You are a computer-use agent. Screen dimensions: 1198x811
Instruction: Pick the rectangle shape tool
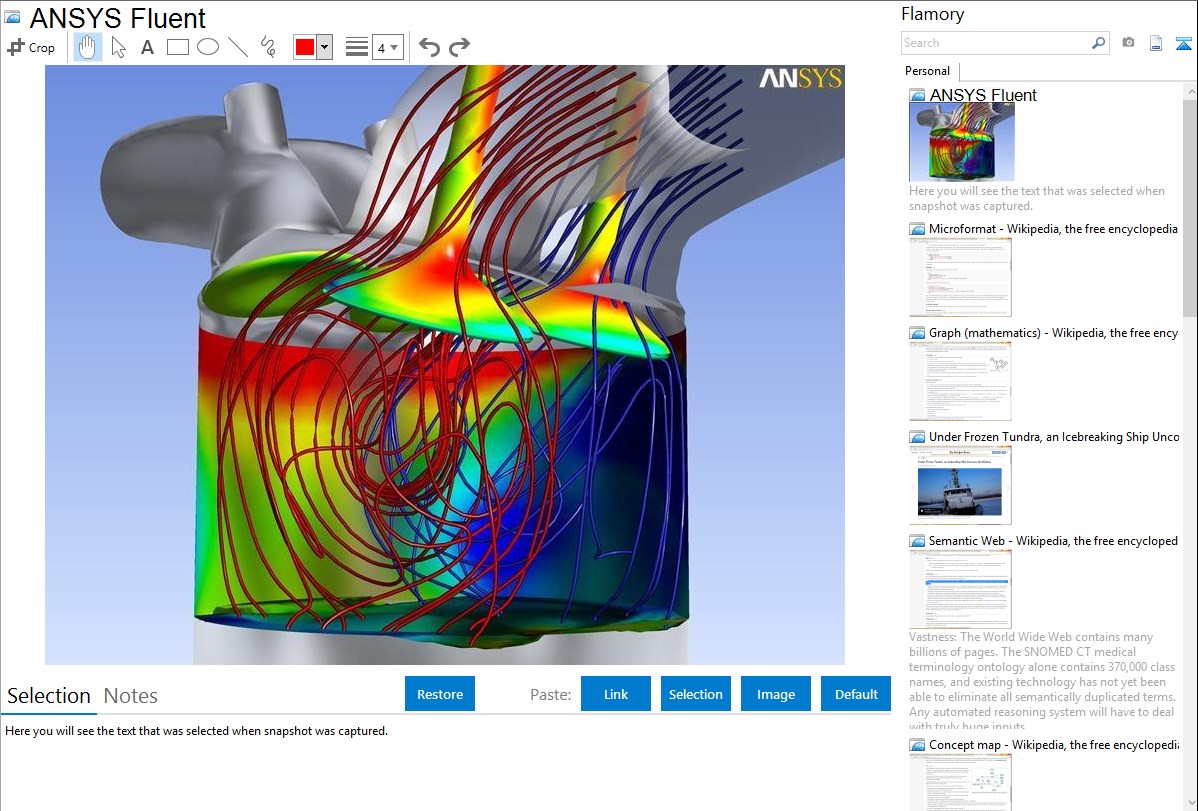[x=178, y=47]
